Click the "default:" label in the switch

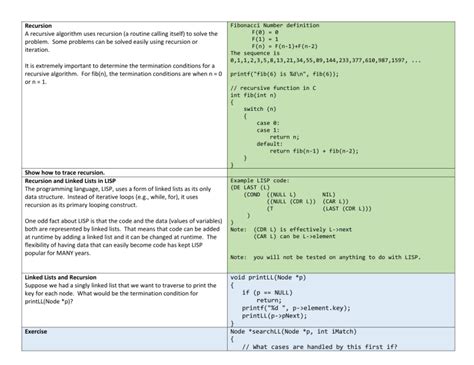pyautogui.click(x=269, y=144)
